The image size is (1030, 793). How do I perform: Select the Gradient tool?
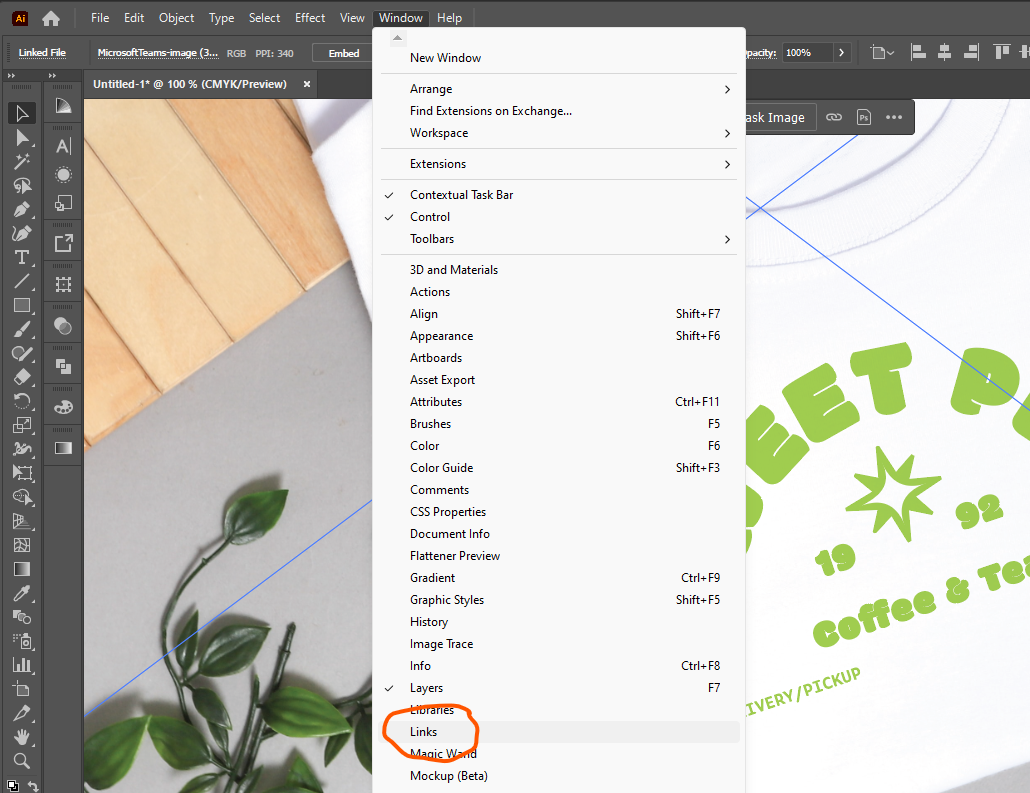point(22,569)
